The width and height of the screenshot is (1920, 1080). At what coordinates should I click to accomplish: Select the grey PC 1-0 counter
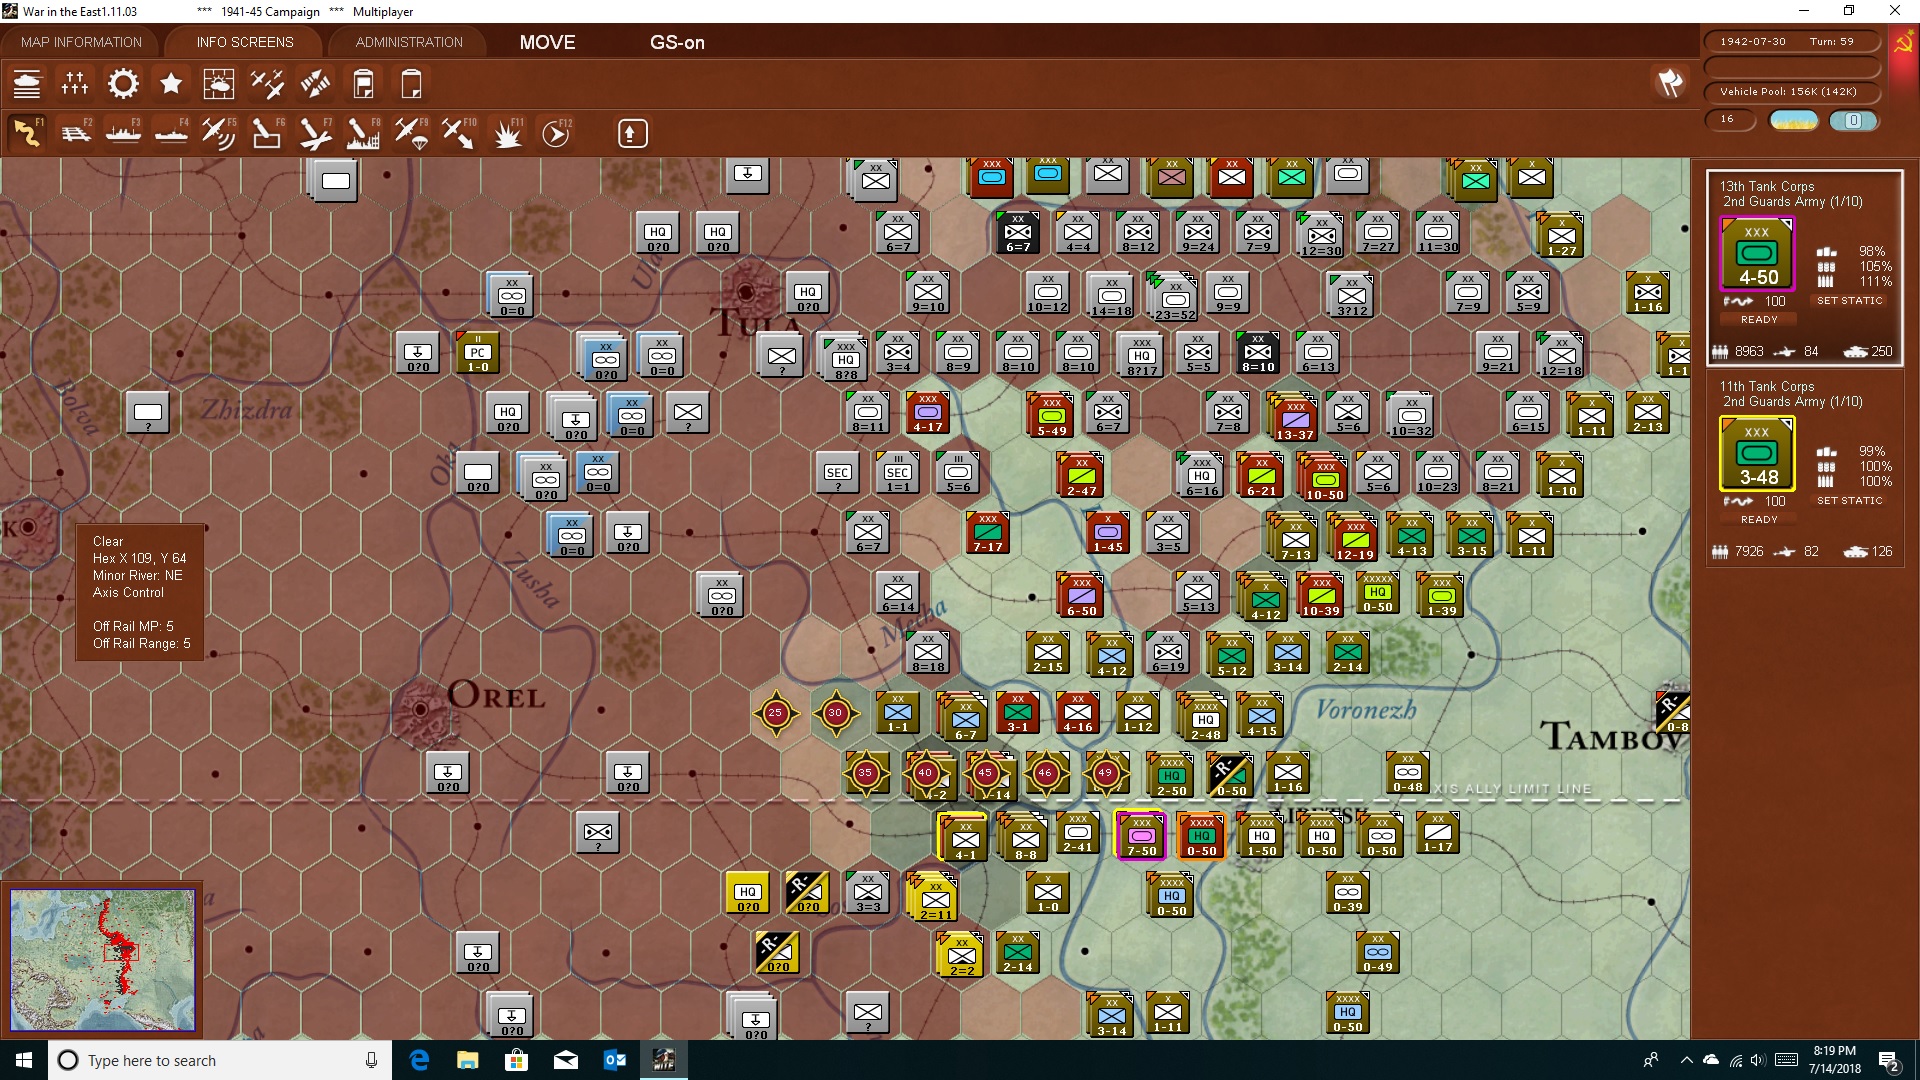coord(478,353)
